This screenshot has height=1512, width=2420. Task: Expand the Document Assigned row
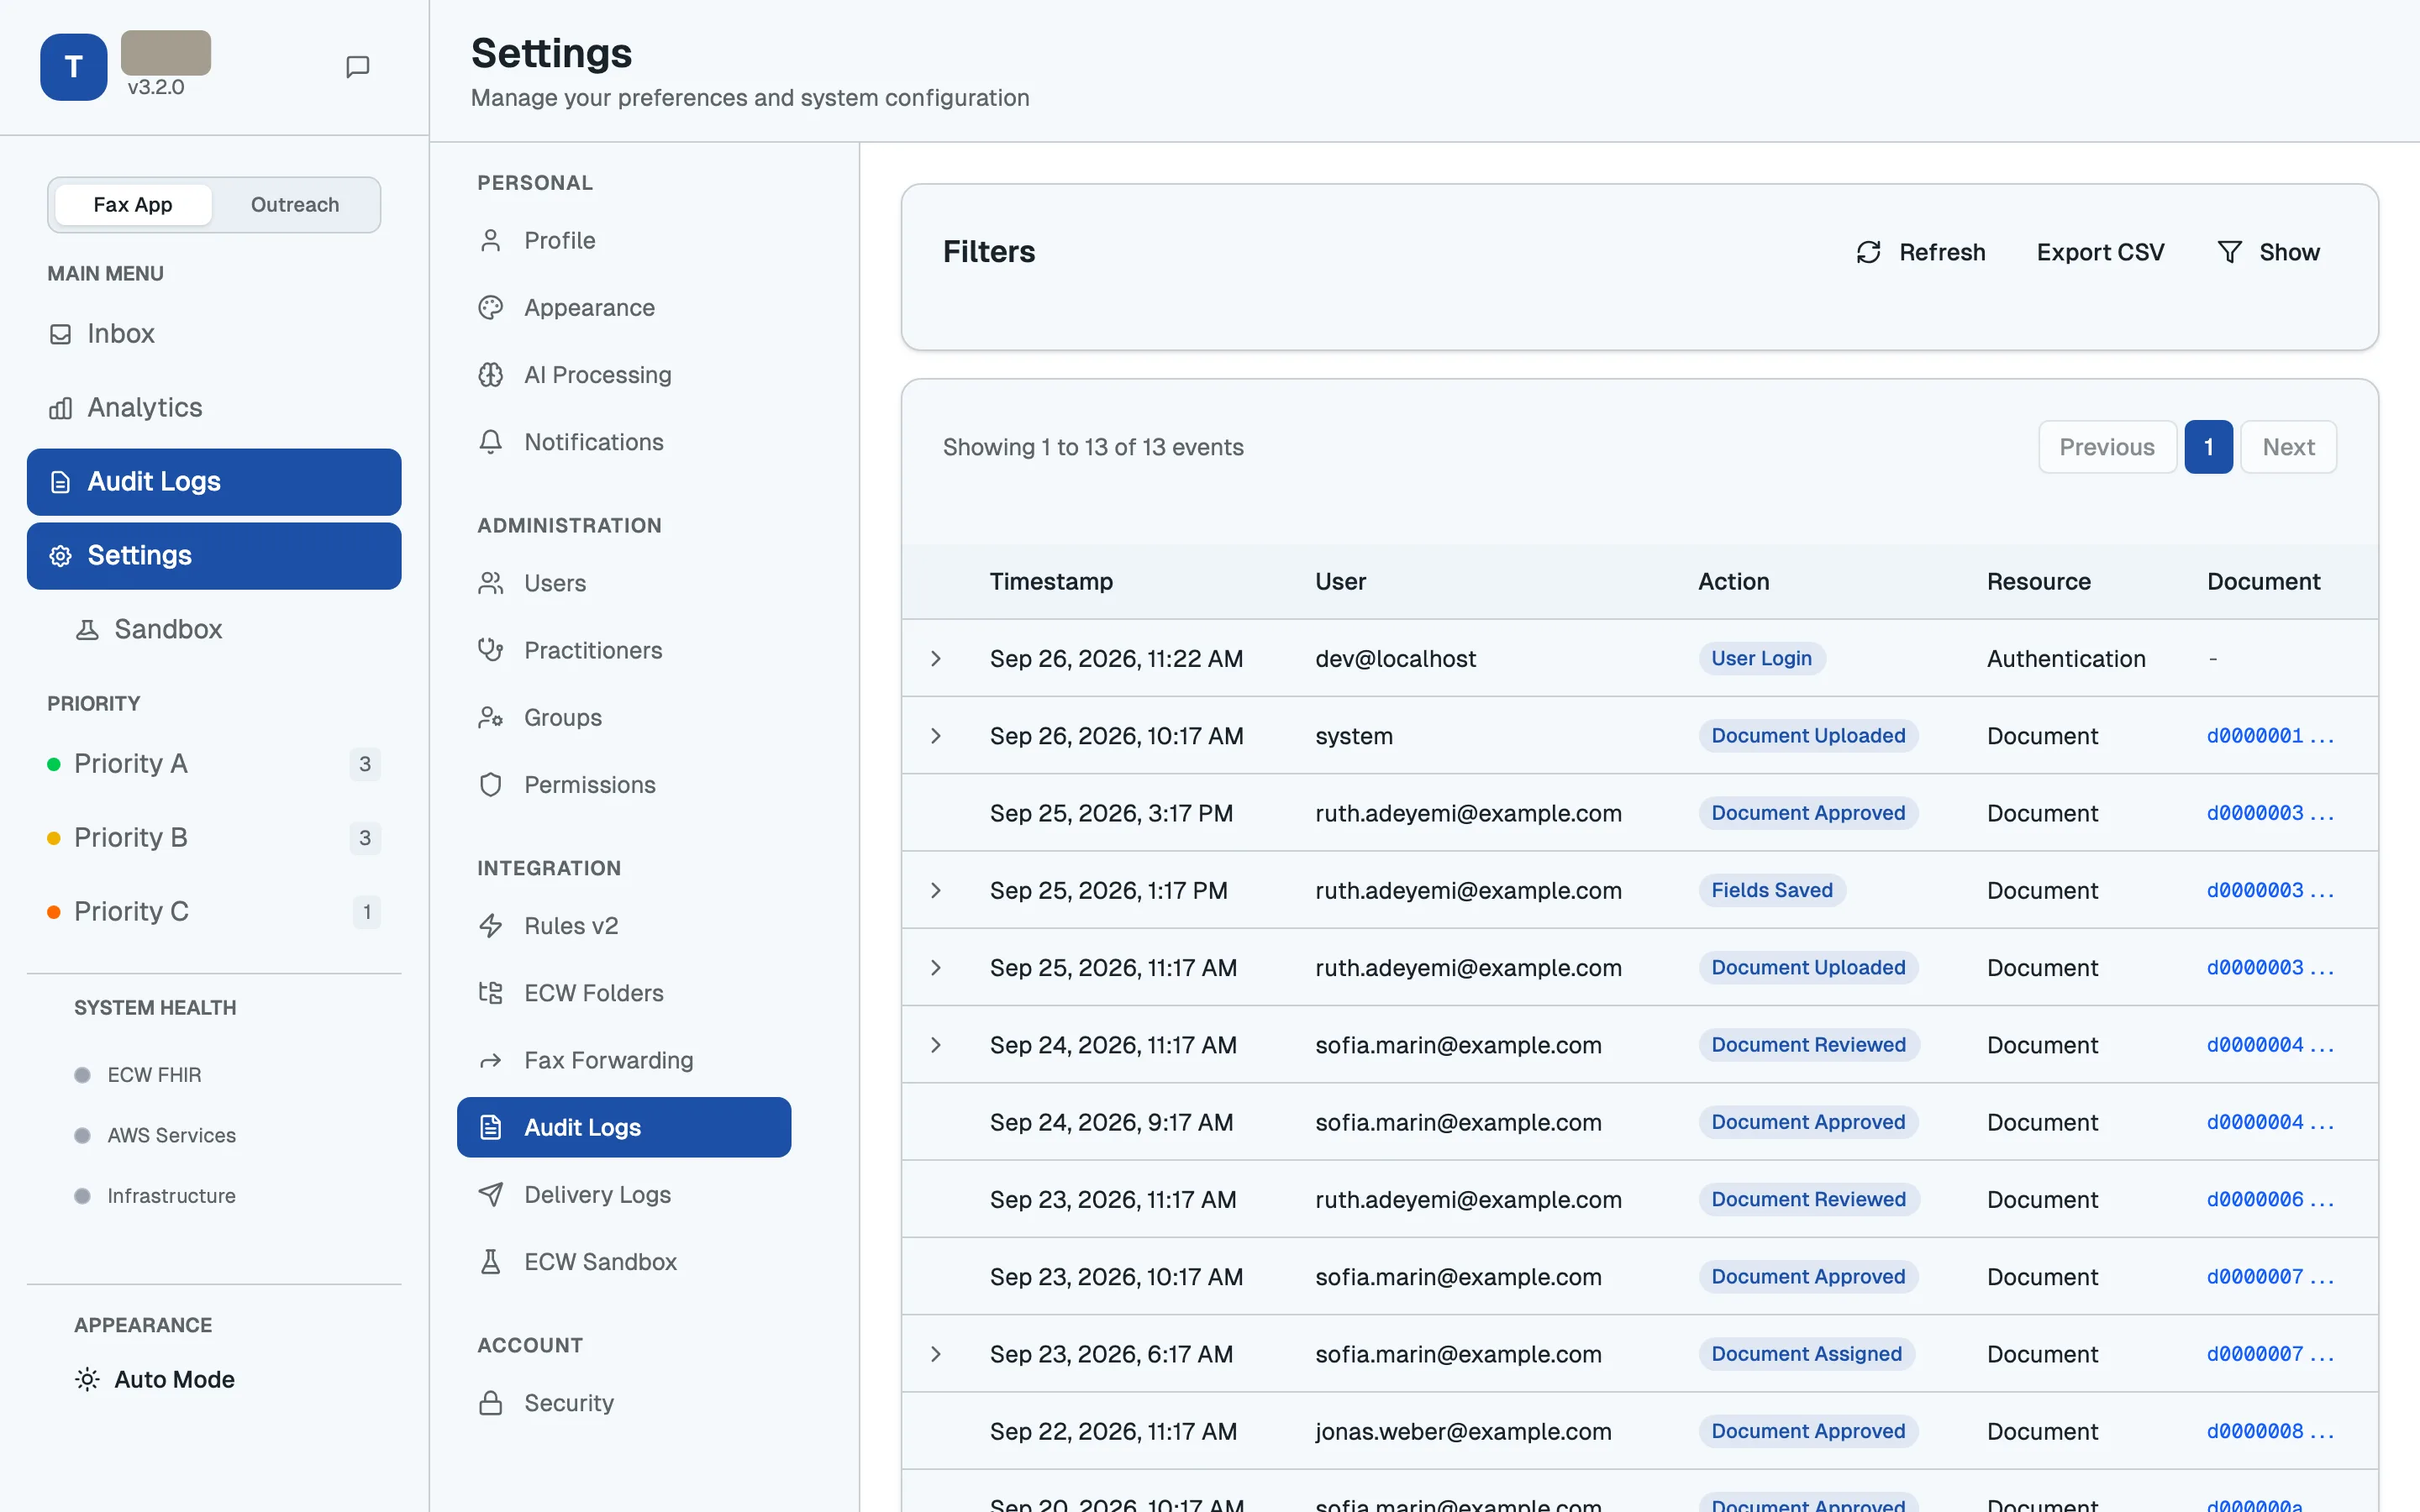tap(936, 1354)
